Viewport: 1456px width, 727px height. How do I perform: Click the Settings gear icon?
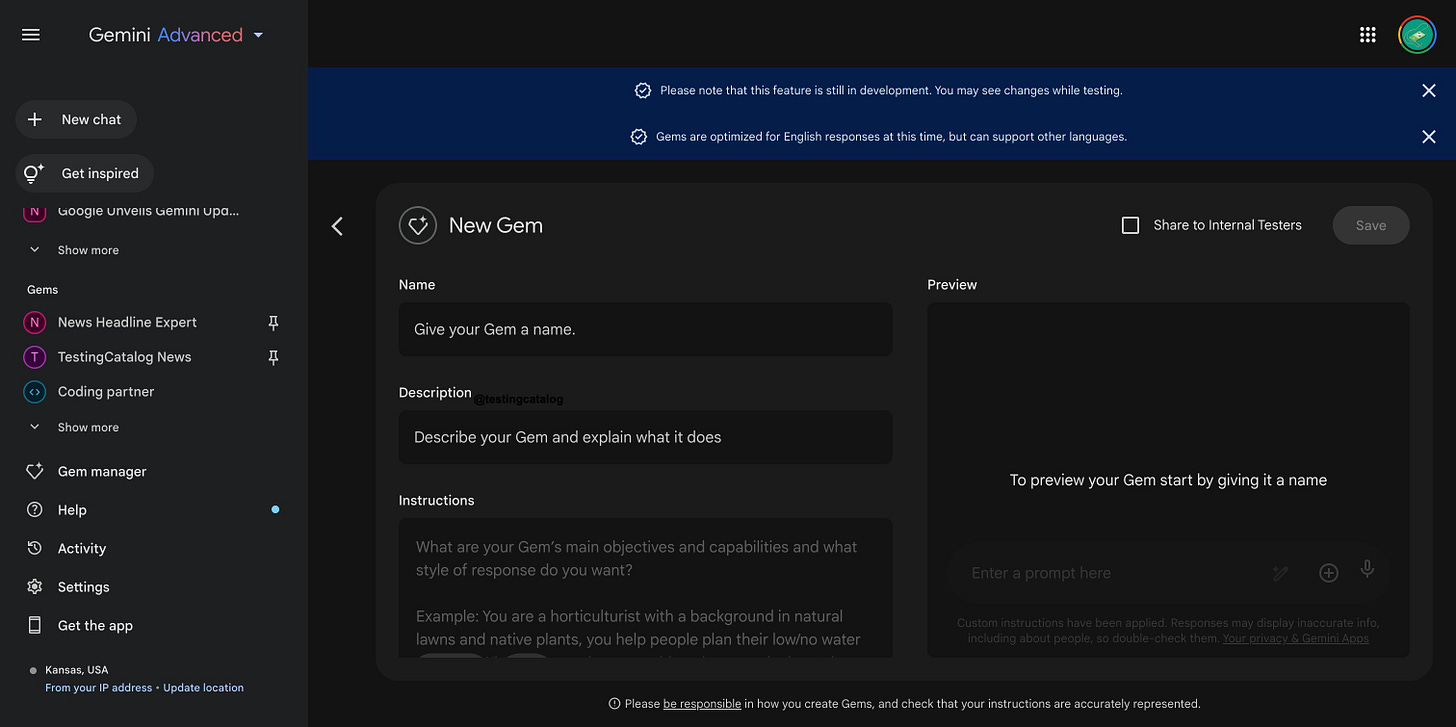(35, 587)
